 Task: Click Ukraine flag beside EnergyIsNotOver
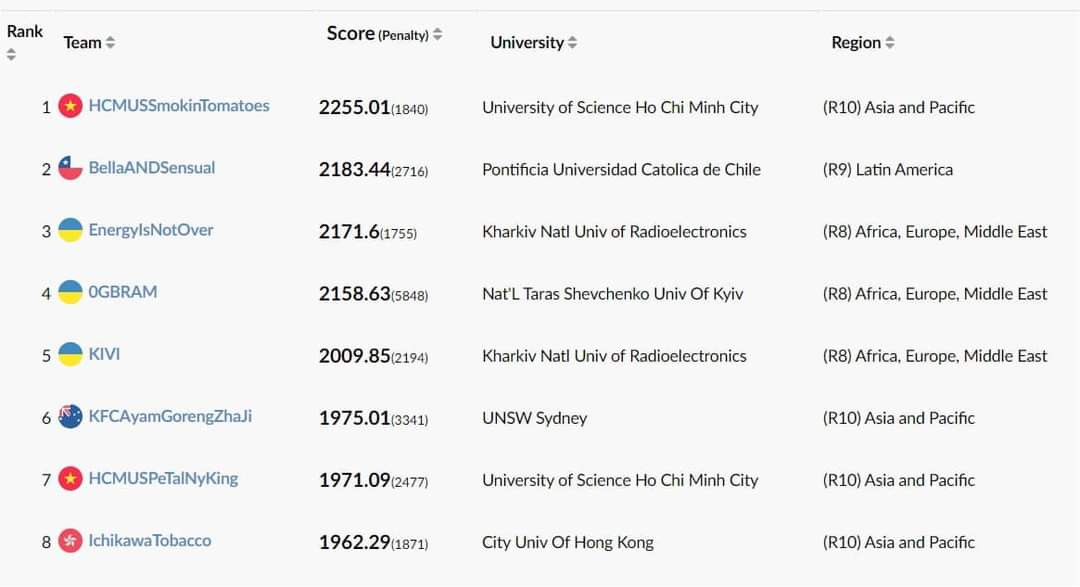pyautogui.click(x=70, y=230)
